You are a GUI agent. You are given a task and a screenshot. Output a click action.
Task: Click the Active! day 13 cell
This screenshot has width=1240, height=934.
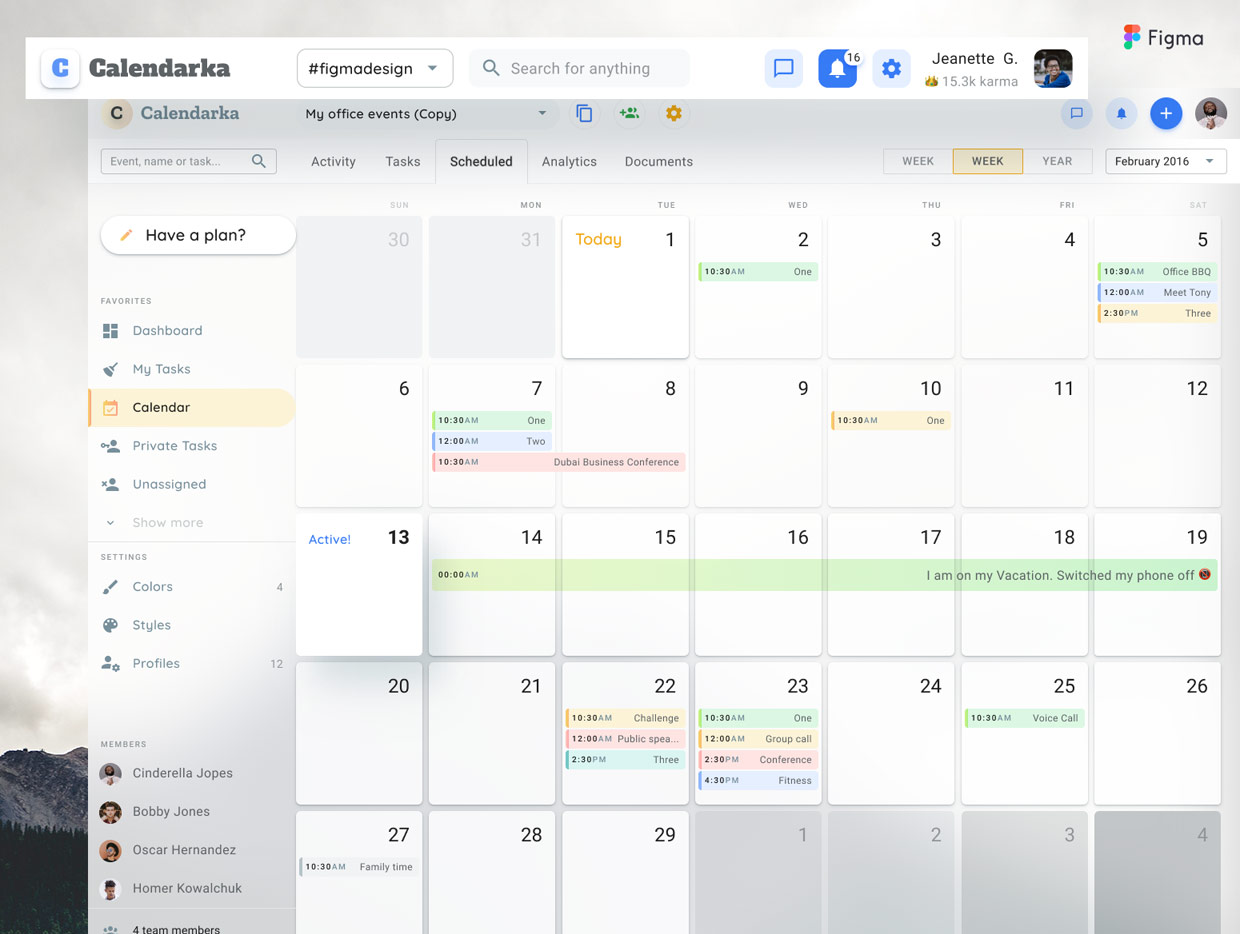tap(359, 585)
